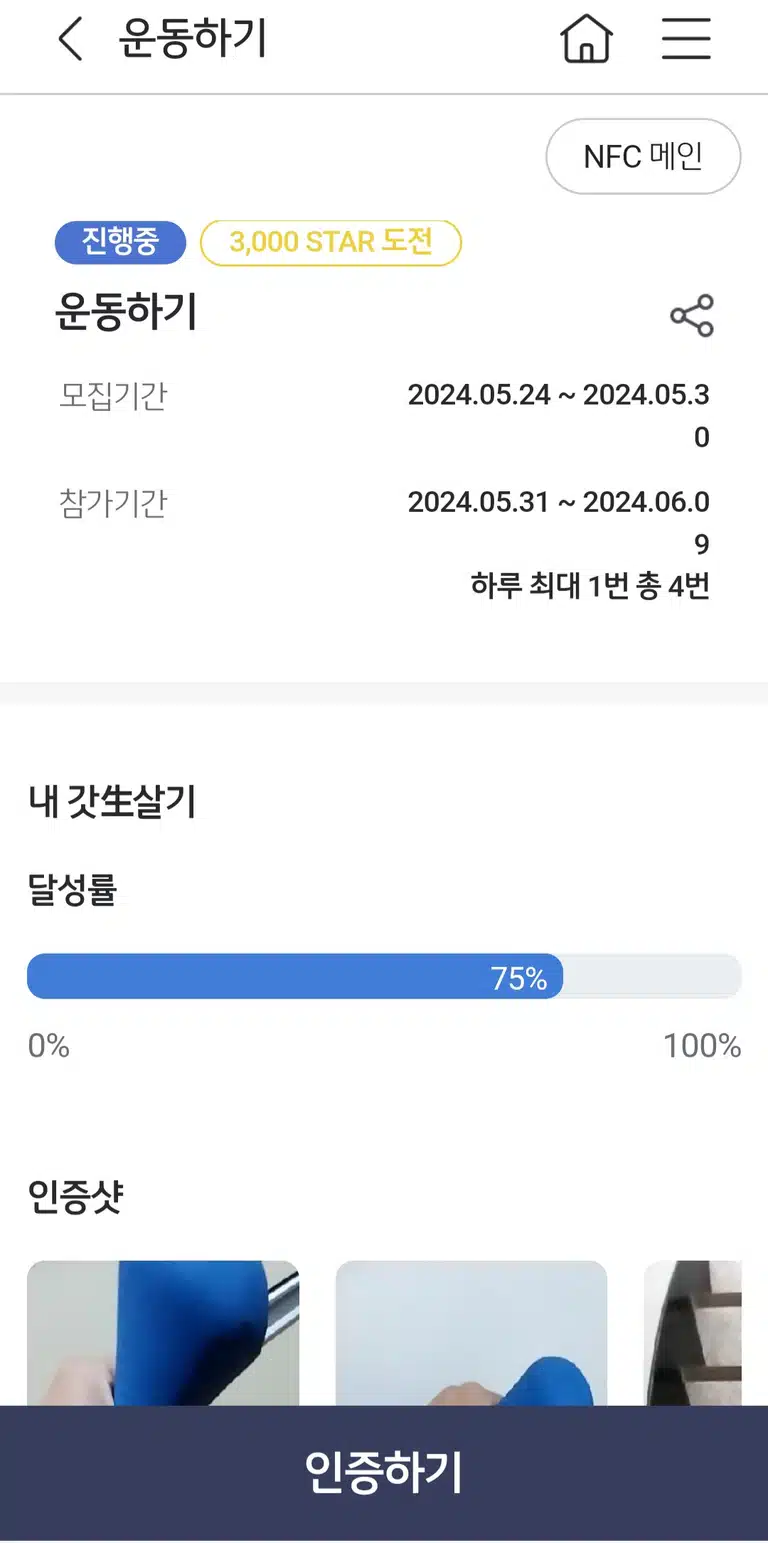This screenshot has width=768, height=1543.
Task: Tap the 운동하기 header title text
Action: [x=193, y=40]
